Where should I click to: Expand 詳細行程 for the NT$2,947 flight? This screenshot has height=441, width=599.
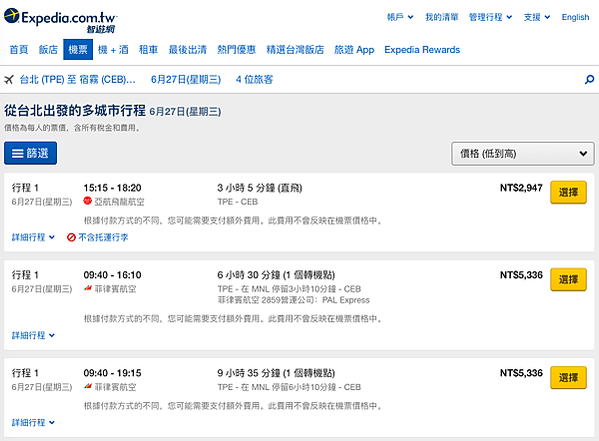[x=33, y=237]
